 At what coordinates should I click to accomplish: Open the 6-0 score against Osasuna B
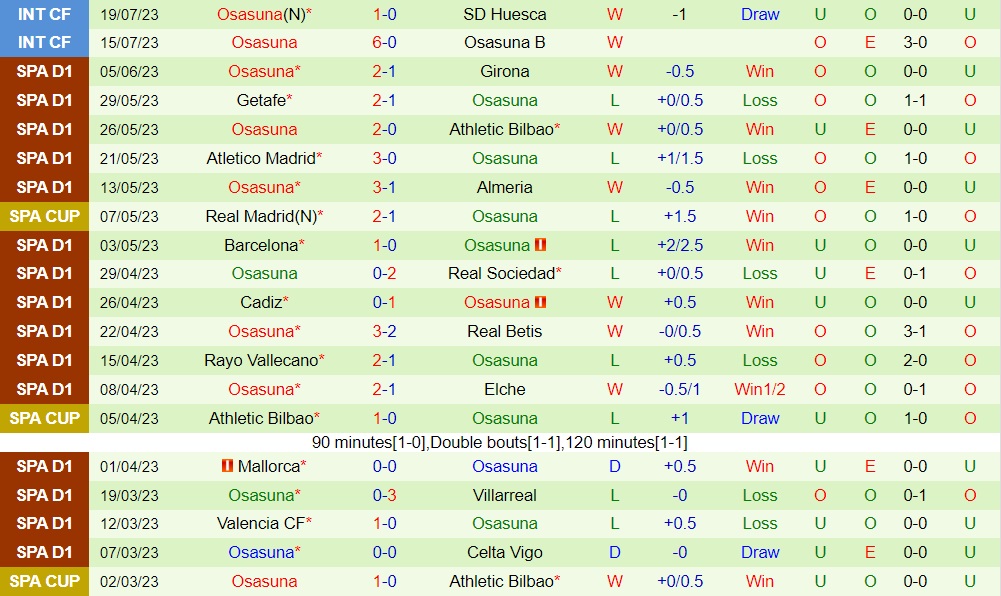click(x=385, y=42)
